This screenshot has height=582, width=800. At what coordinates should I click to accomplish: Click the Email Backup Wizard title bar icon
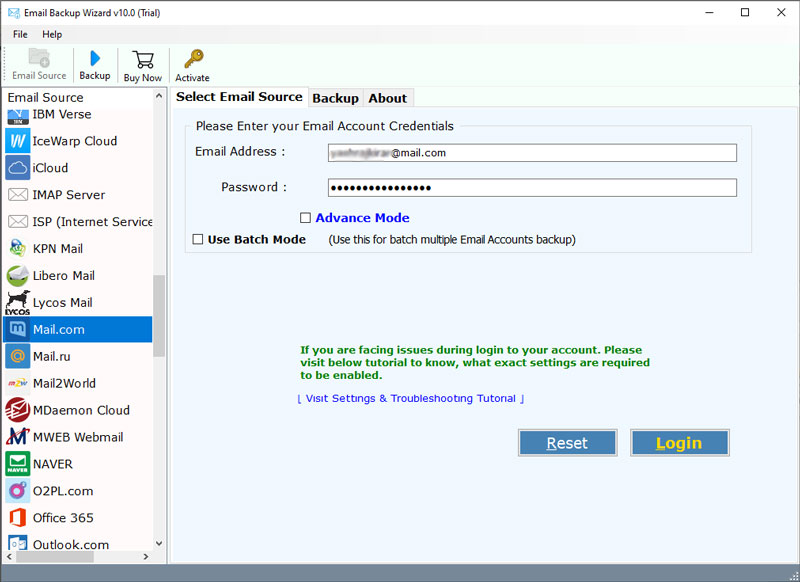click(x=14, y=12)
